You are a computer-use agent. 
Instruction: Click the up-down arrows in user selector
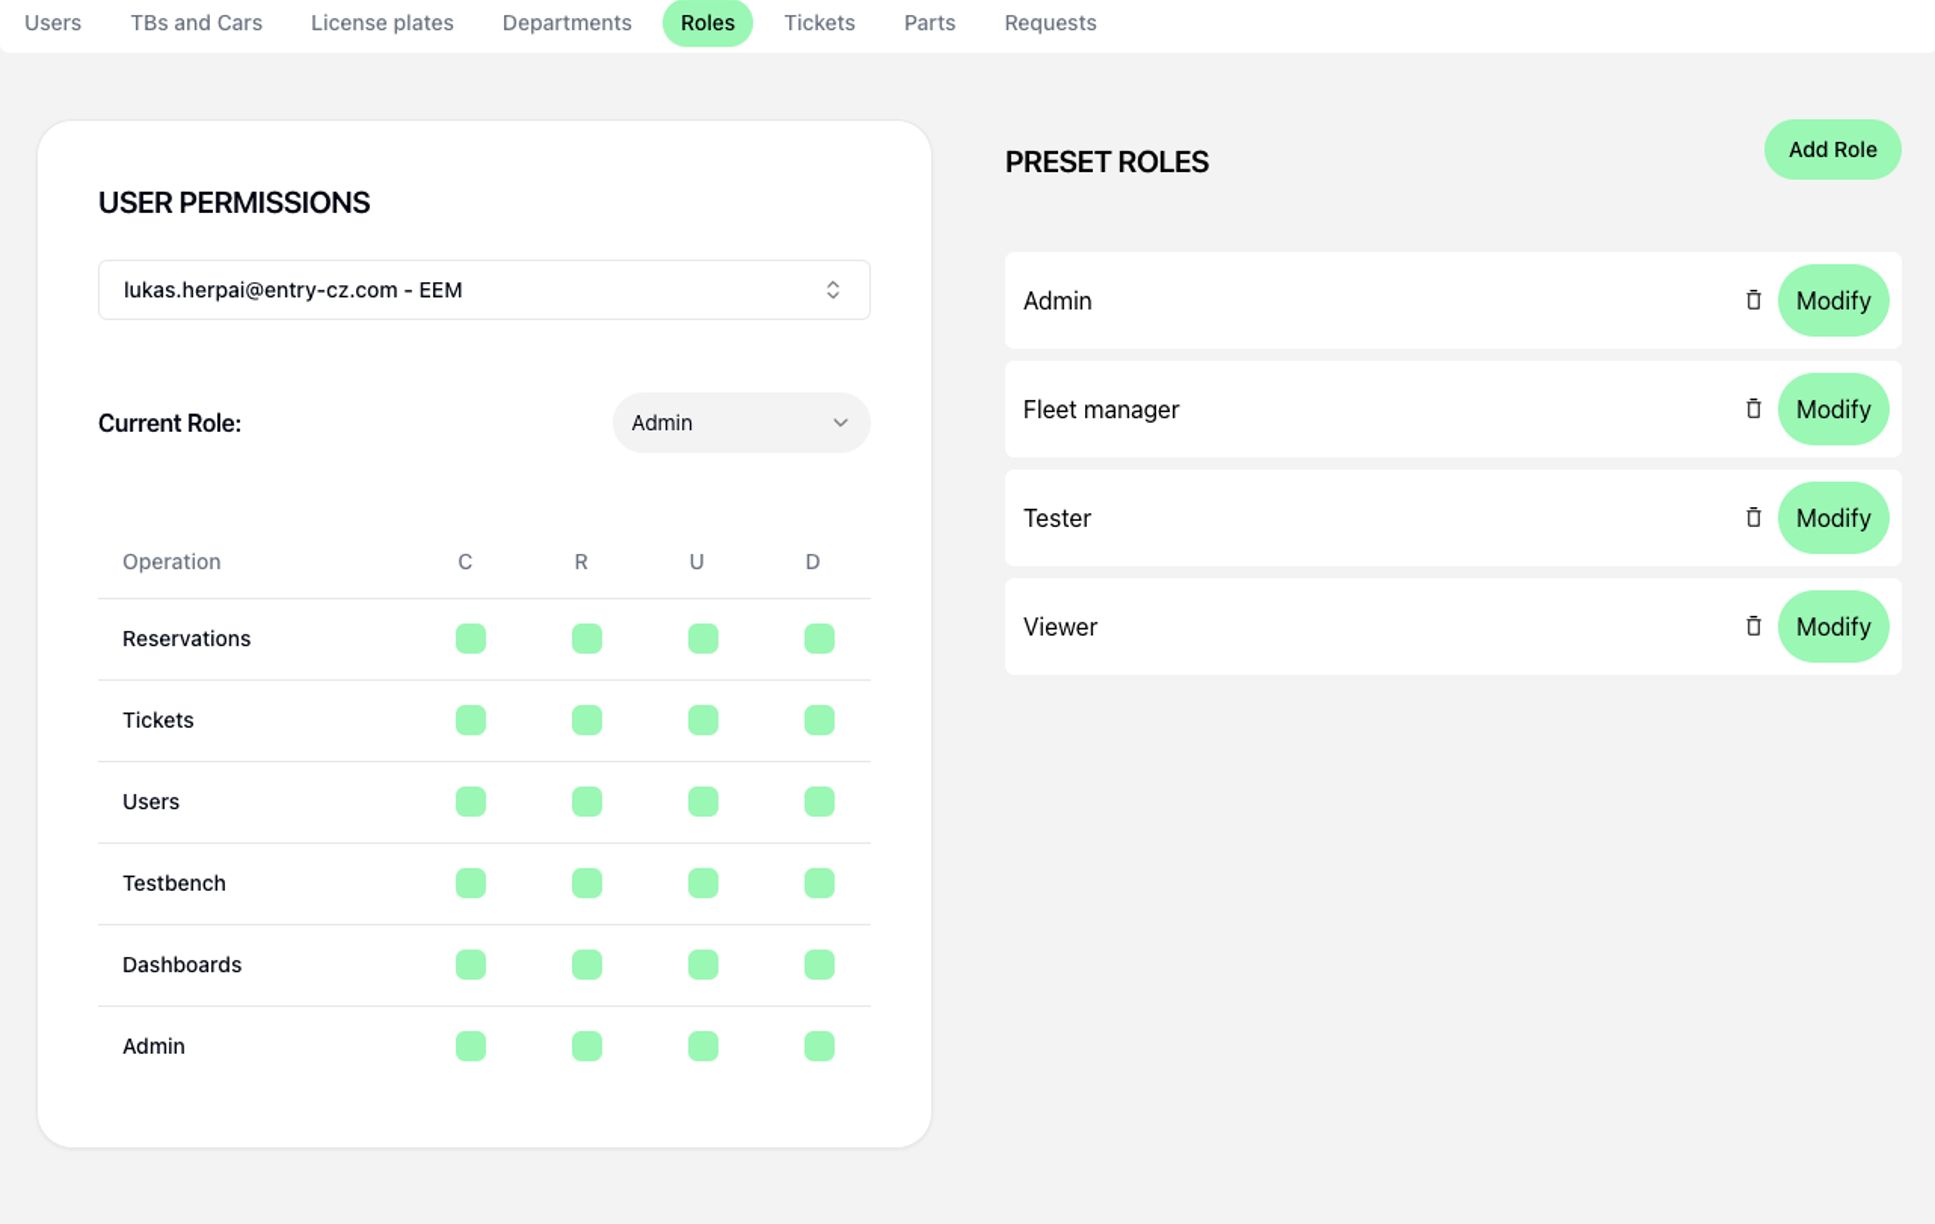pyautogui.click(x=833, y=290)
